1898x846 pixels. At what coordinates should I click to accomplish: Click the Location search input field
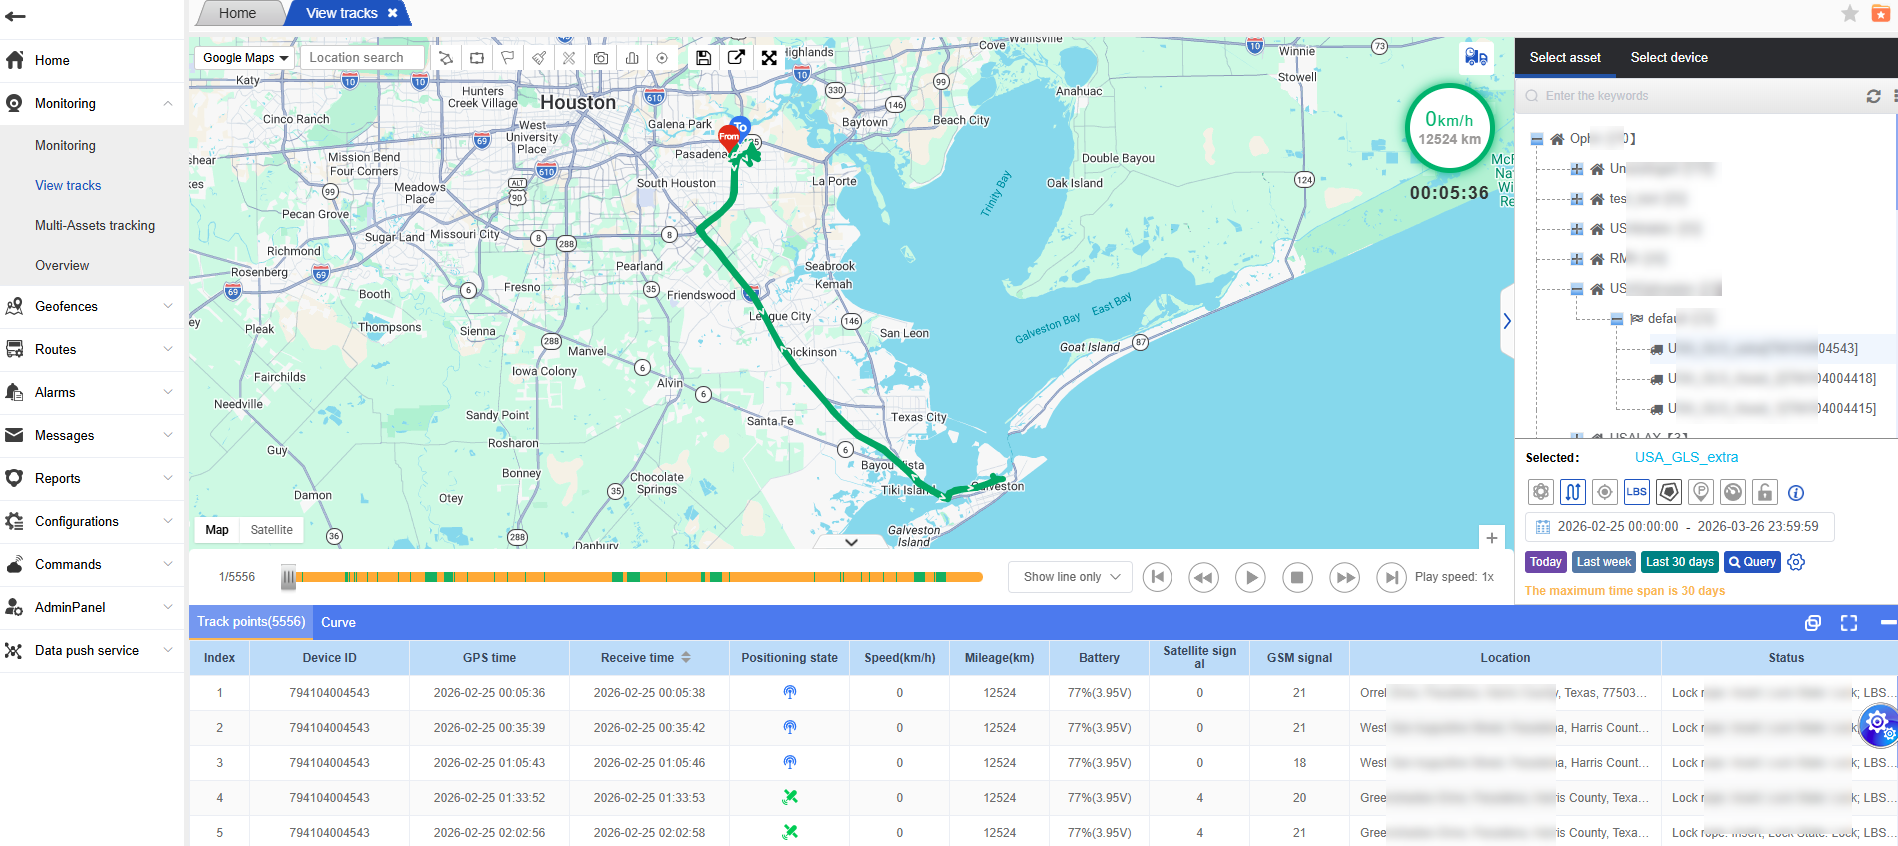click(362, 58)
